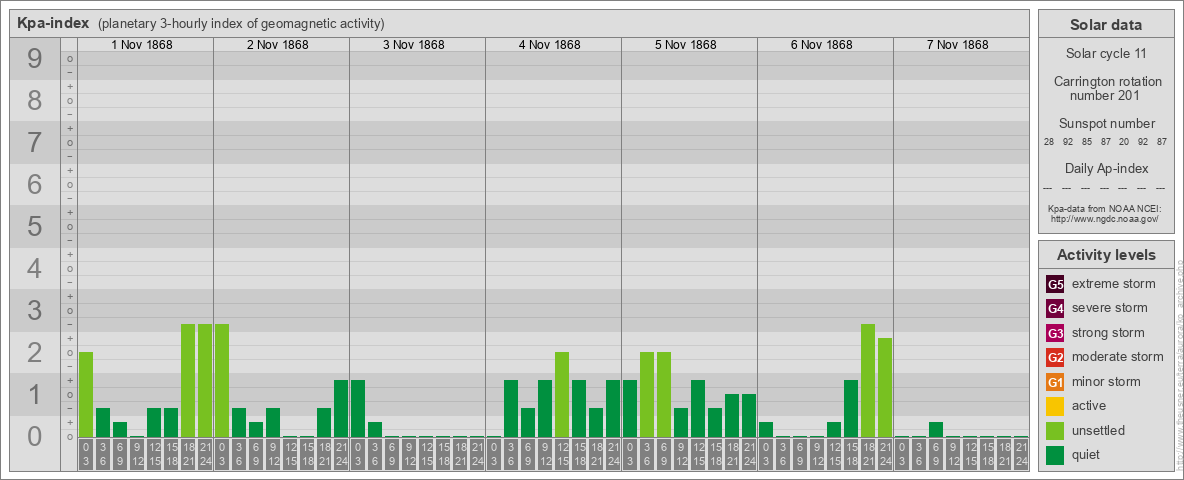
Task: Click the 5 Nov 6–9 unsettled bar
Action: [664, 394]
